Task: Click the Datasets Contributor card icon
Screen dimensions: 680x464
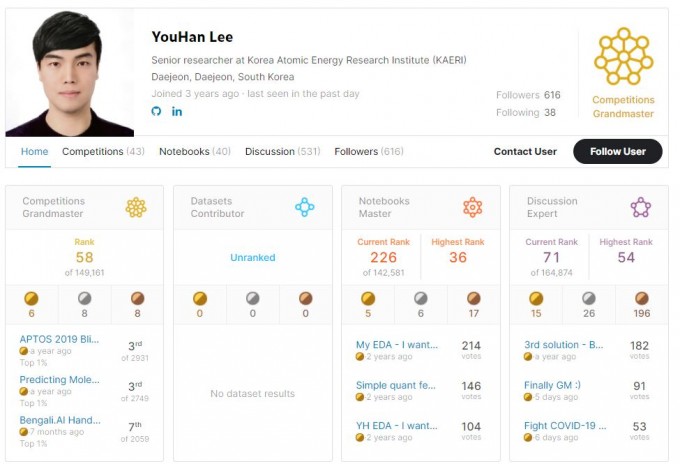Action: (x=304, y=207)
